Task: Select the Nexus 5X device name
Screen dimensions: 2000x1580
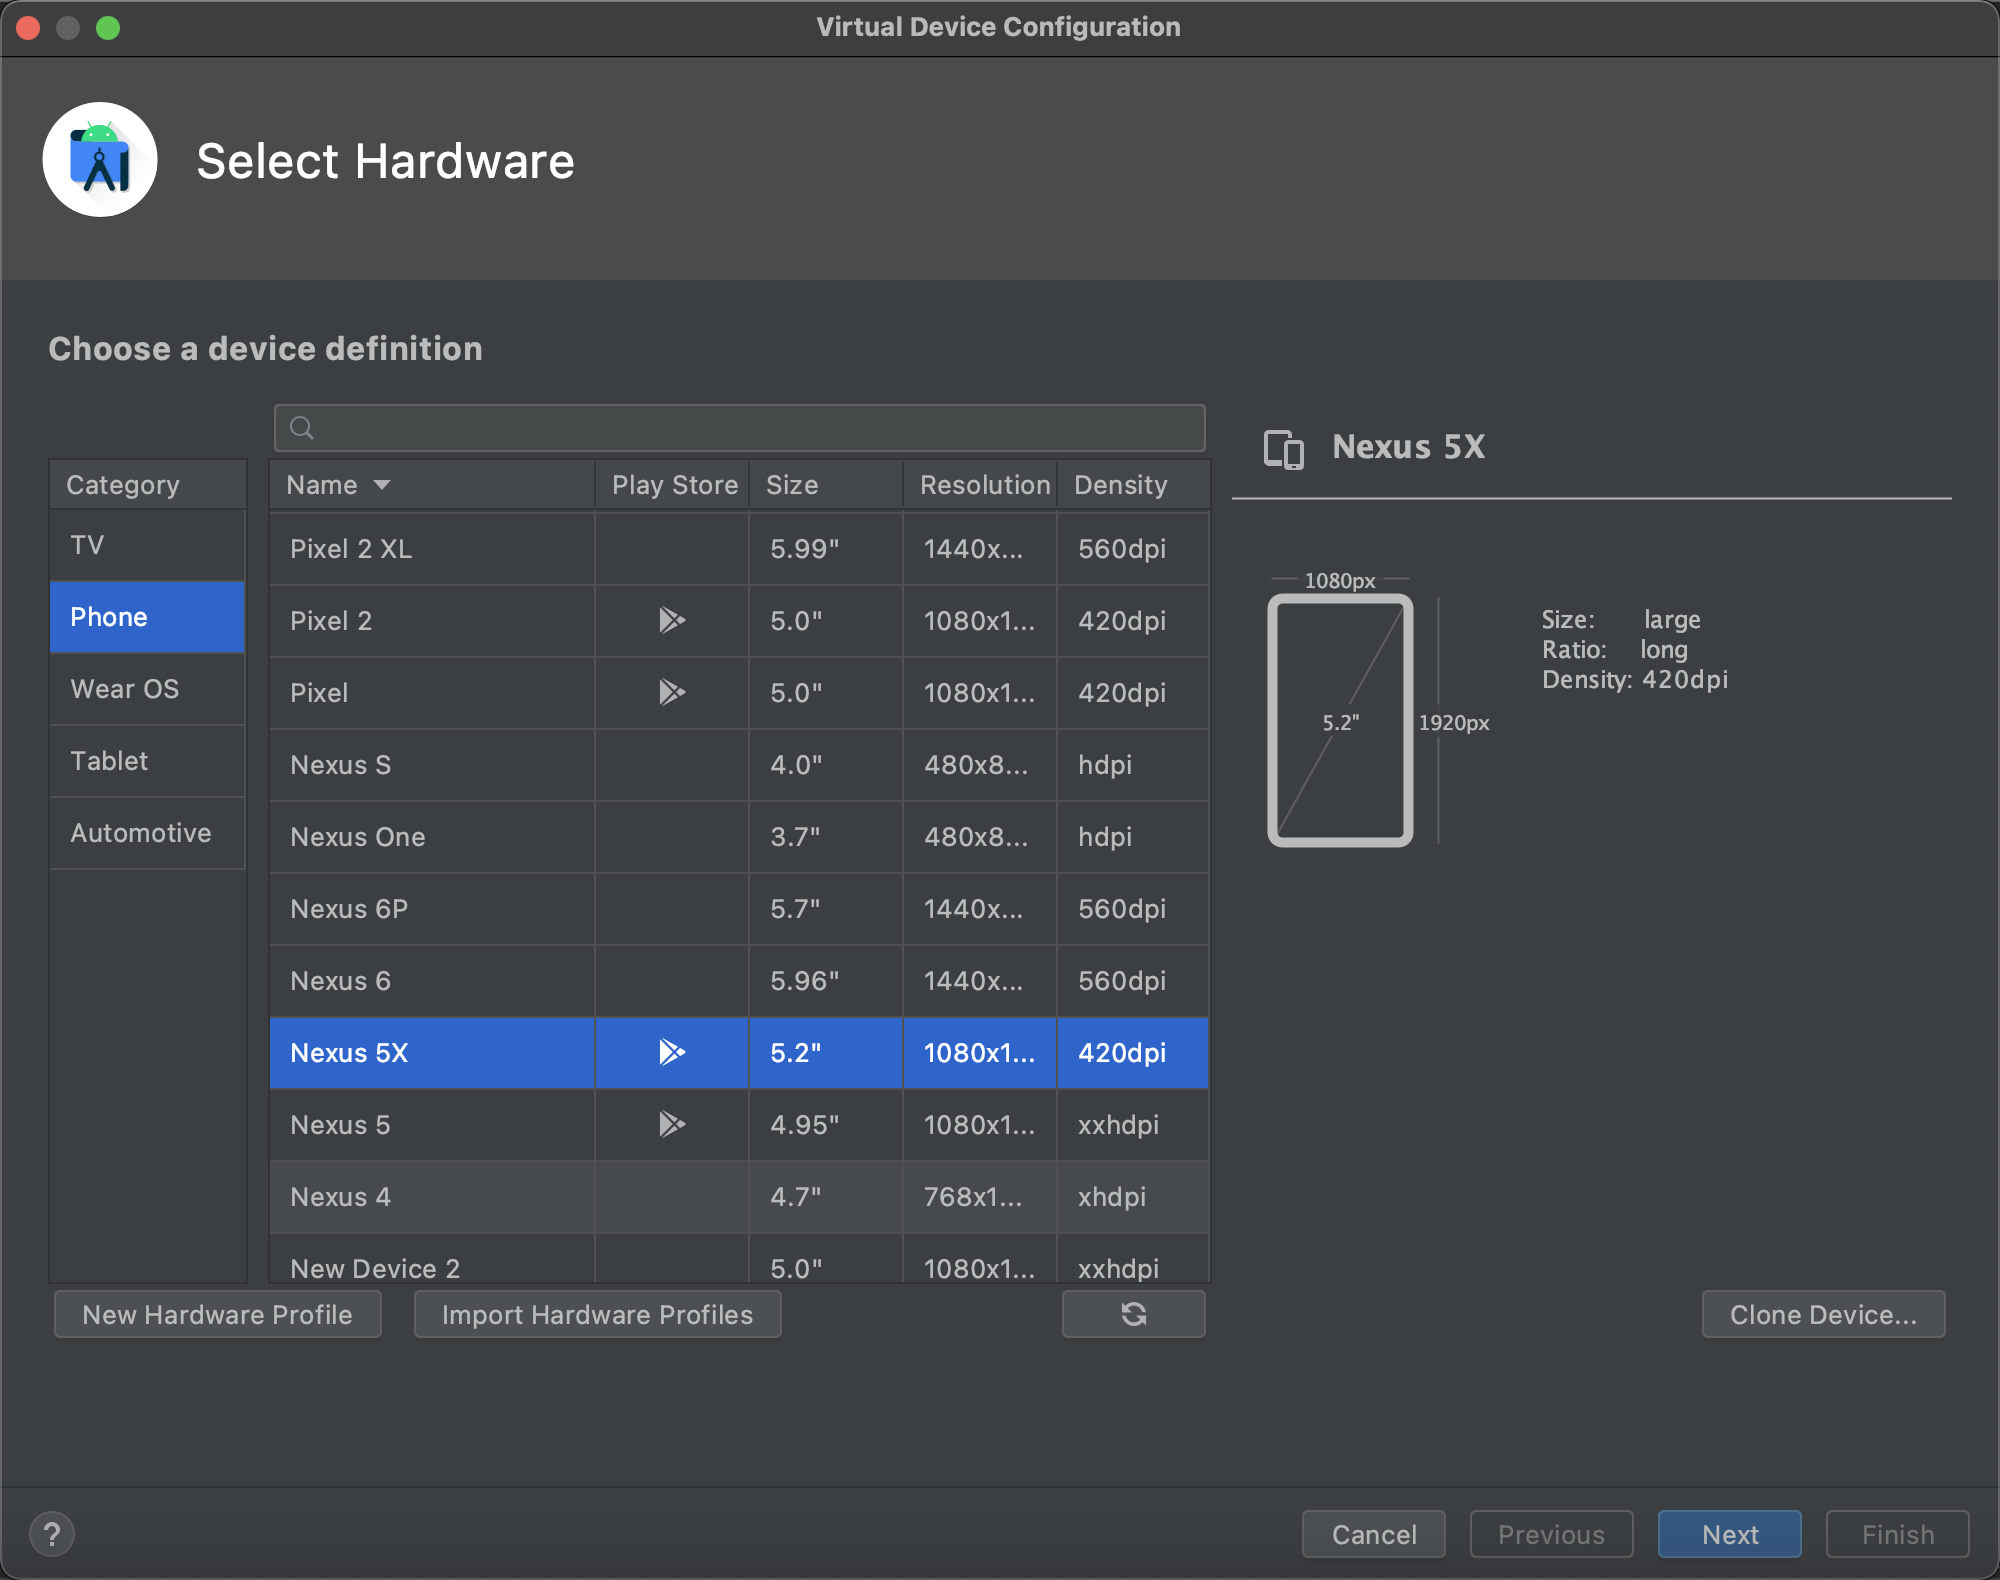Action: pyautogui.click(x=349, y=1053)
